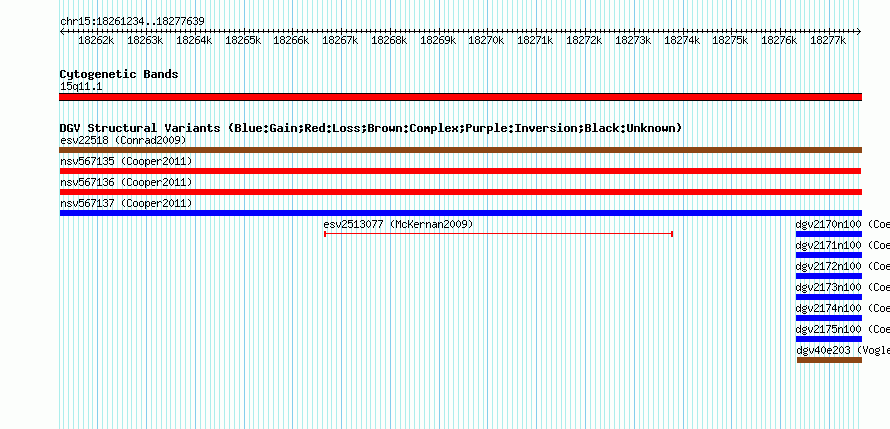Viewport: 890px width, 429px height.
Task: Click the 18267k ruler tick label
Action: pos(340,41)
